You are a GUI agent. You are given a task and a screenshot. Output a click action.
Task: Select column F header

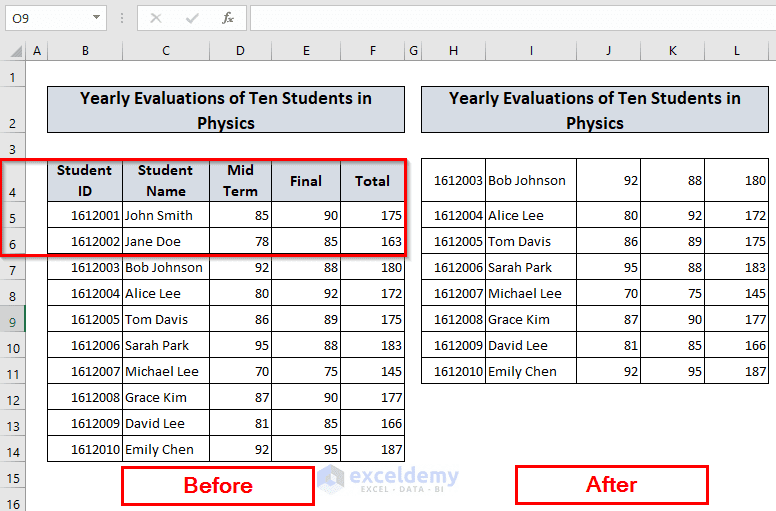tap(373, 51)
